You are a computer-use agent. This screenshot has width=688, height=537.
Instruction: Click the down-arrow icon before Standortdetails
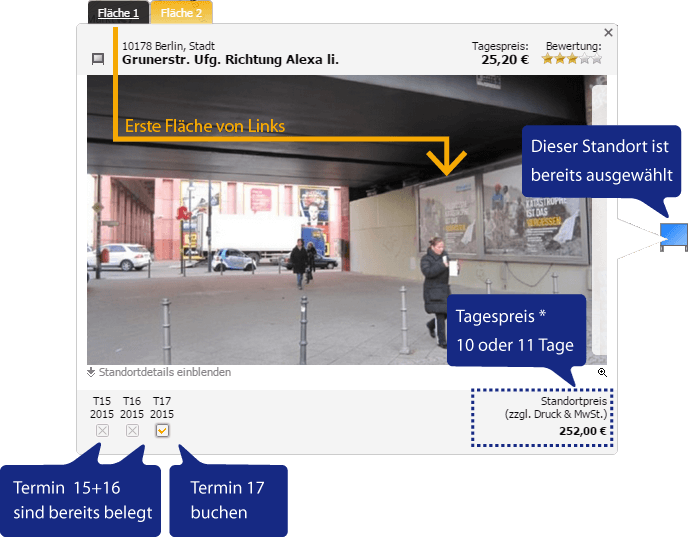click(91, 372)
